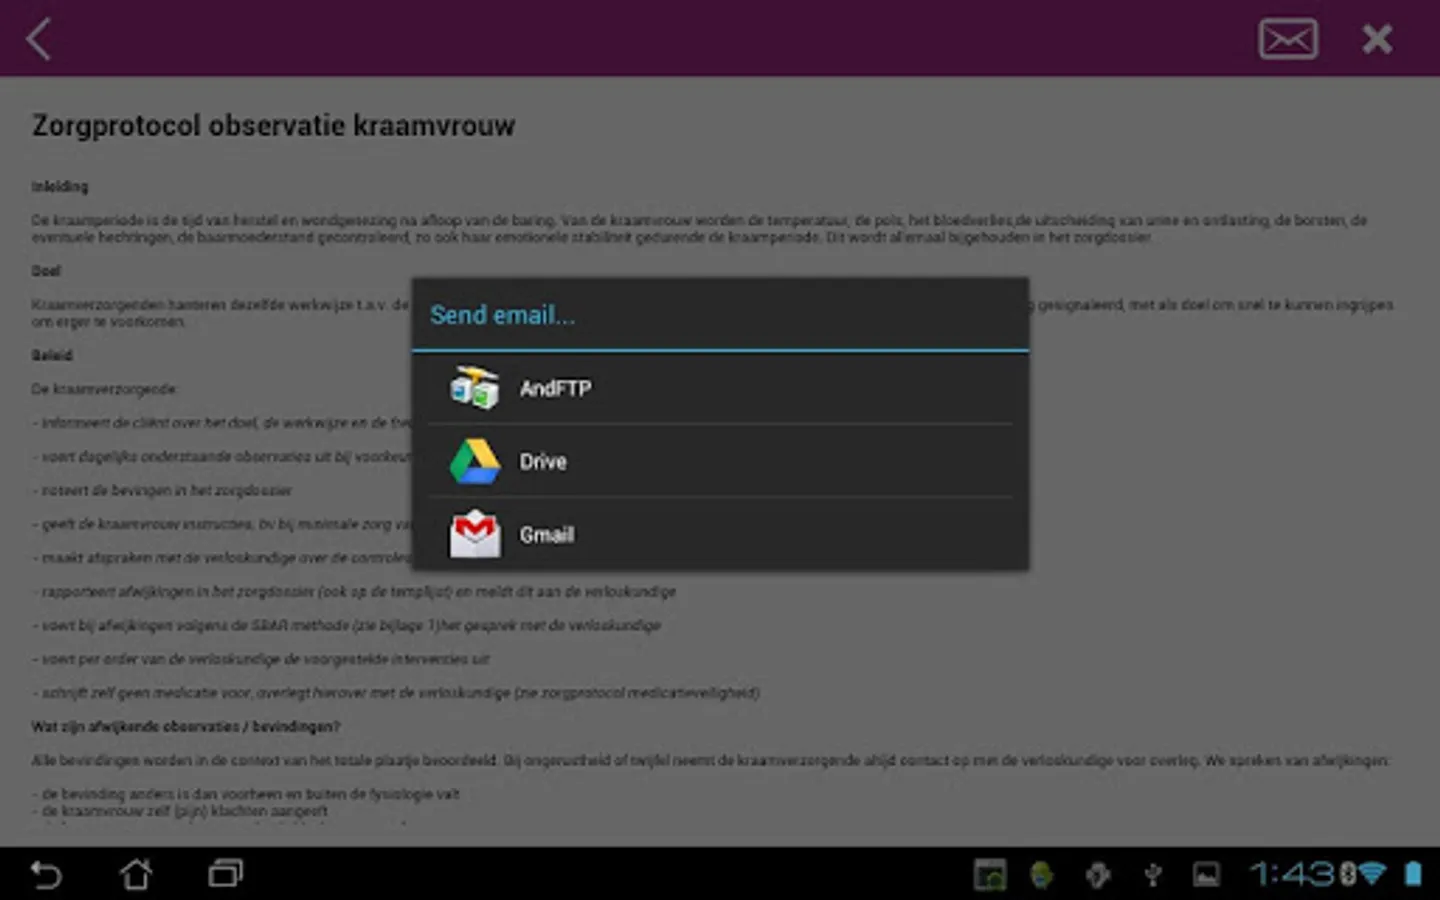Close the document with the X icon
Screen dimensions: 1440x900
coord(1377,39)
